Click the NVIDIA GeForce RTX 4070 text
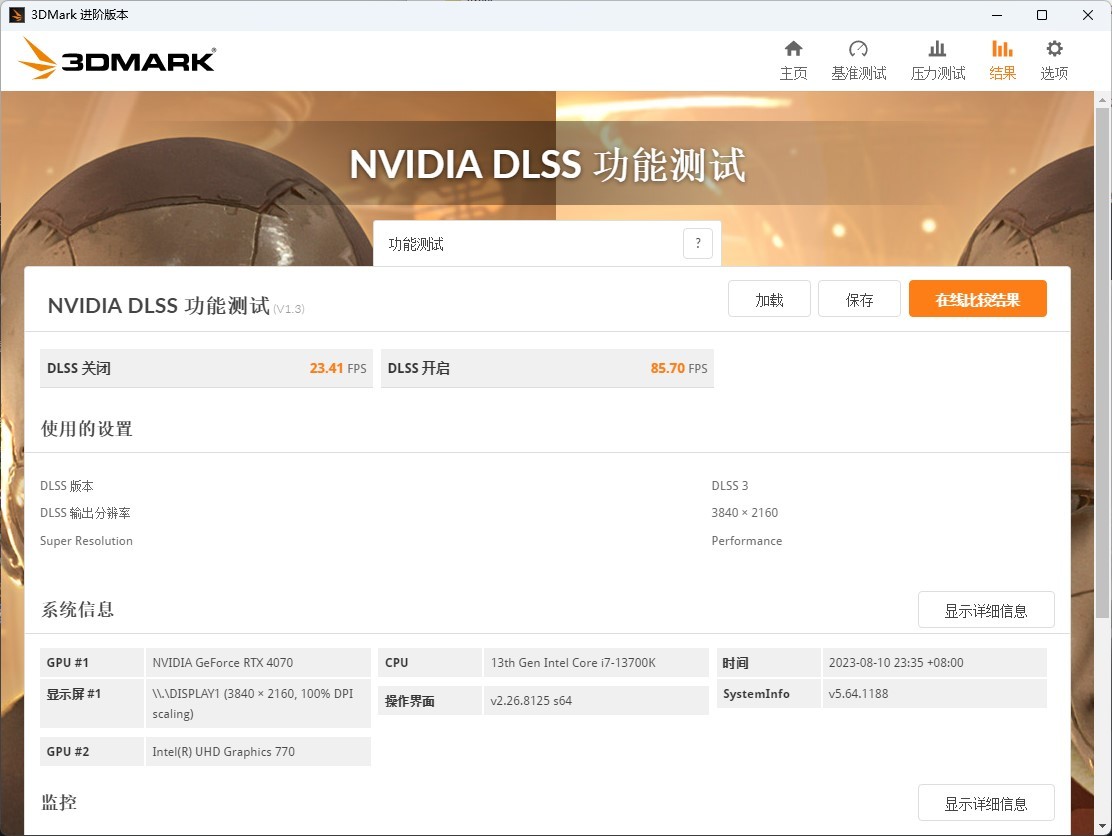1112x836 pixels. (x=223, y=662)
